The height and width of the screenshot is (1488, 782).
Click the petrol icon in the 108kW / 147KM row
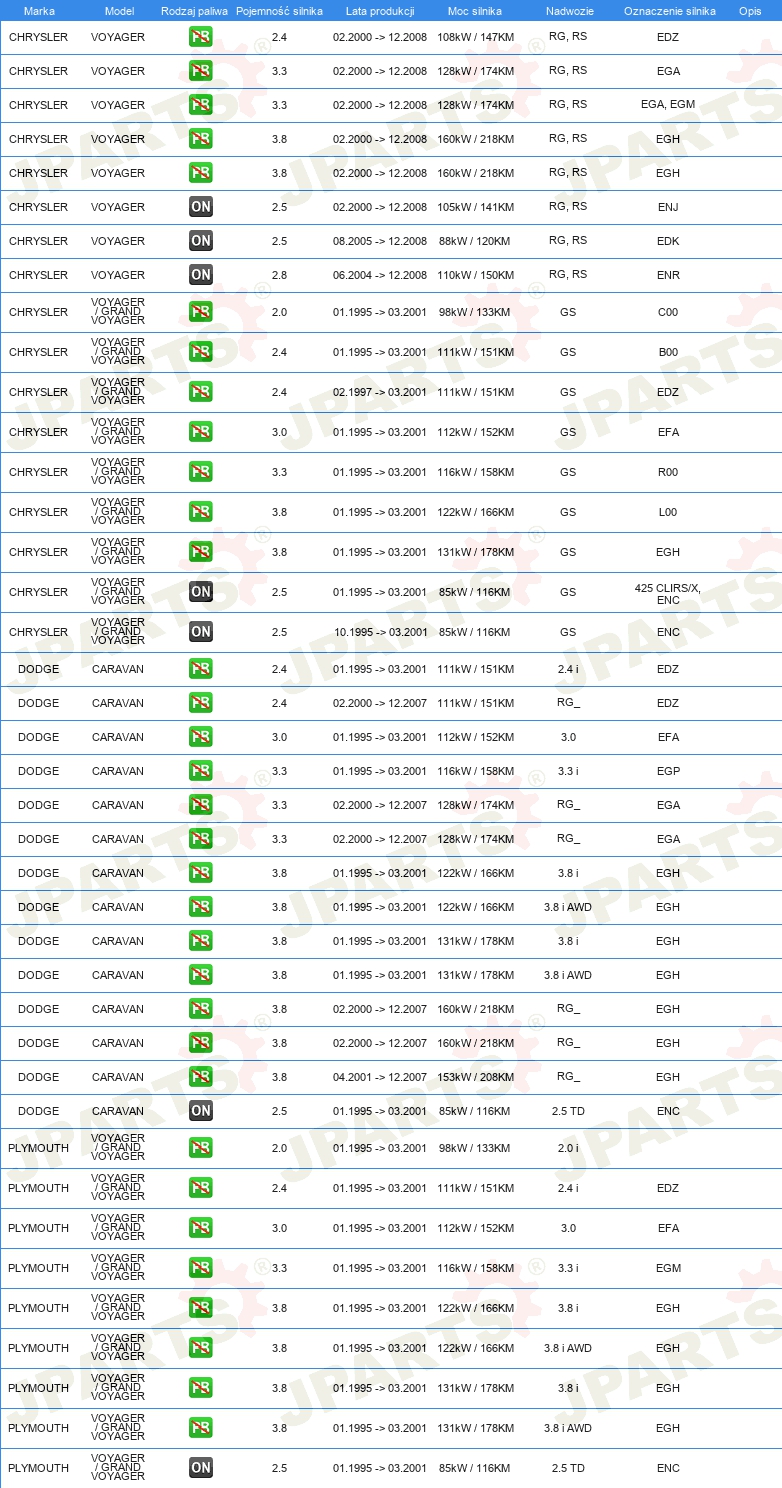coord(201,37)
